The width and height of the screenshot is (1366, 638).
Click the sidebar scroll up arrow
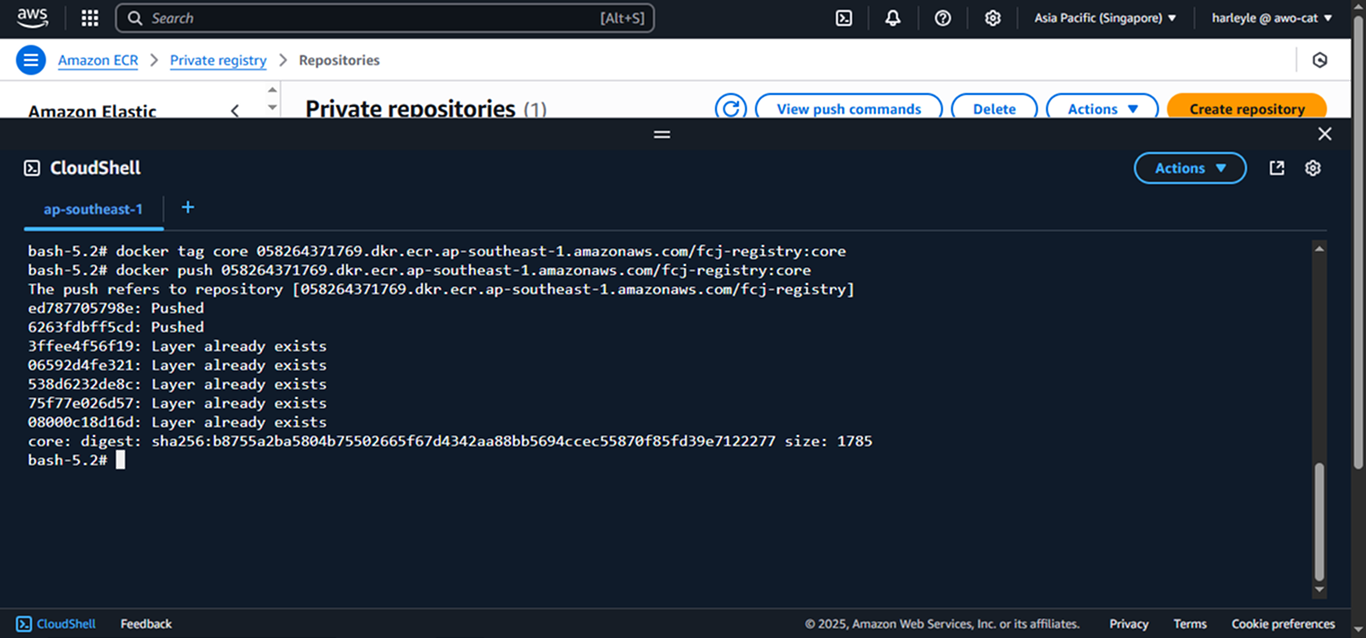[272, 89]
